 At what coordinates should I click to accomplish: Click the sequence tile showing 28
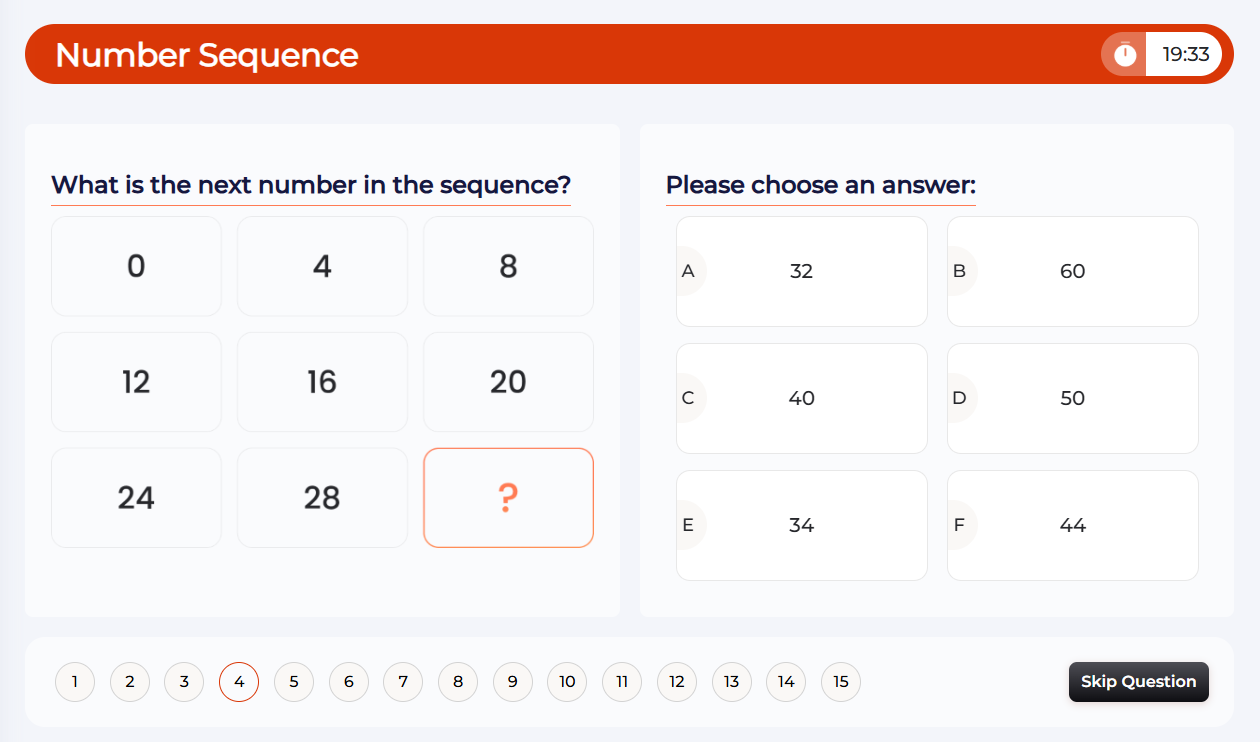pos(322,498)
